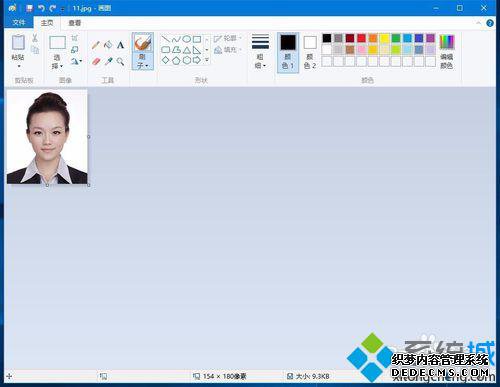
Task: Select the Rounded rectangle shape
Action: (166, 50)
